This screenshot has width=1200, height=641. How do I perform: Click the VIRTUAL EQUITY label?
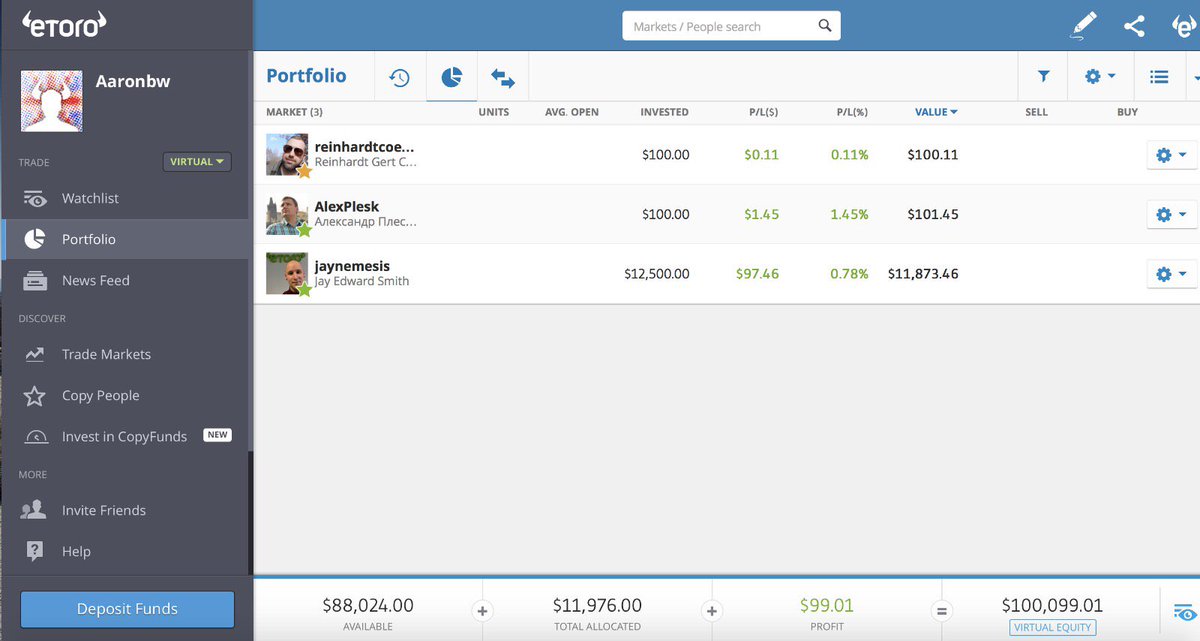tap(1052, 627)
